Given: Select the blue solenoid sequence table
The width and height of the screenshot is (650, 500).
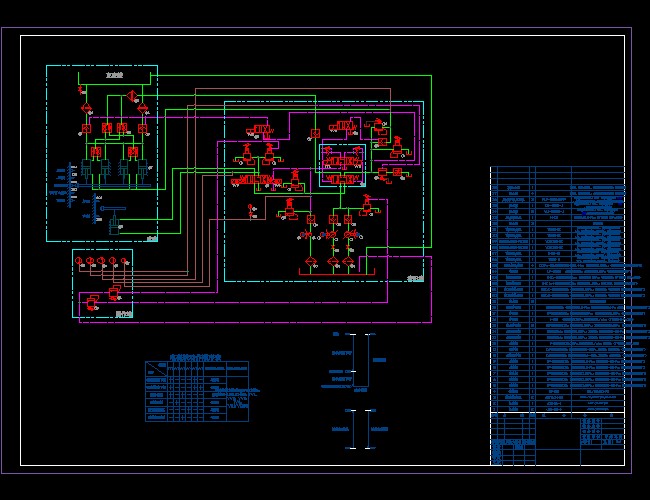Looking at the screenshot, I should pos(197,391).
